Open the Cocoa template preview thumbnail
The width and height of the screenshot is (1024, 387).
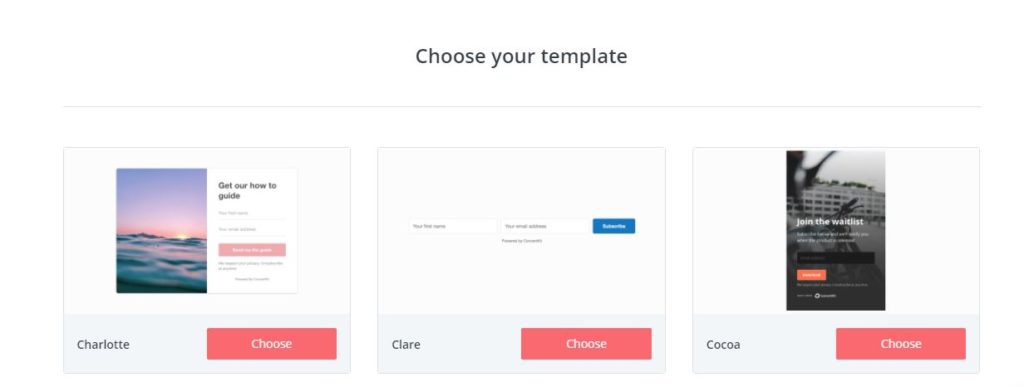836,230
